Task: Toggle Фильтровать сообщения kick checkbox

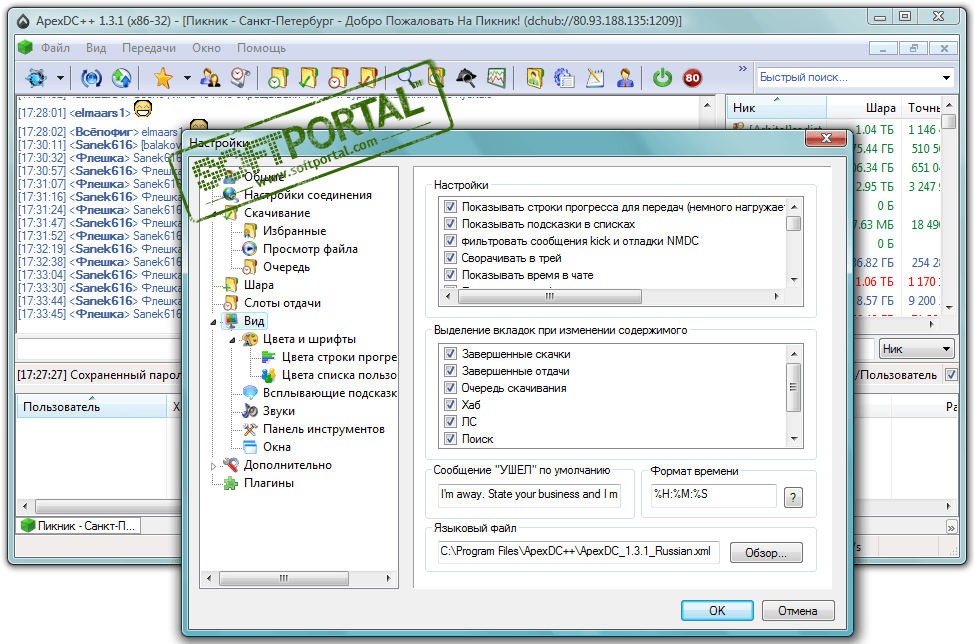Action: 450,240
